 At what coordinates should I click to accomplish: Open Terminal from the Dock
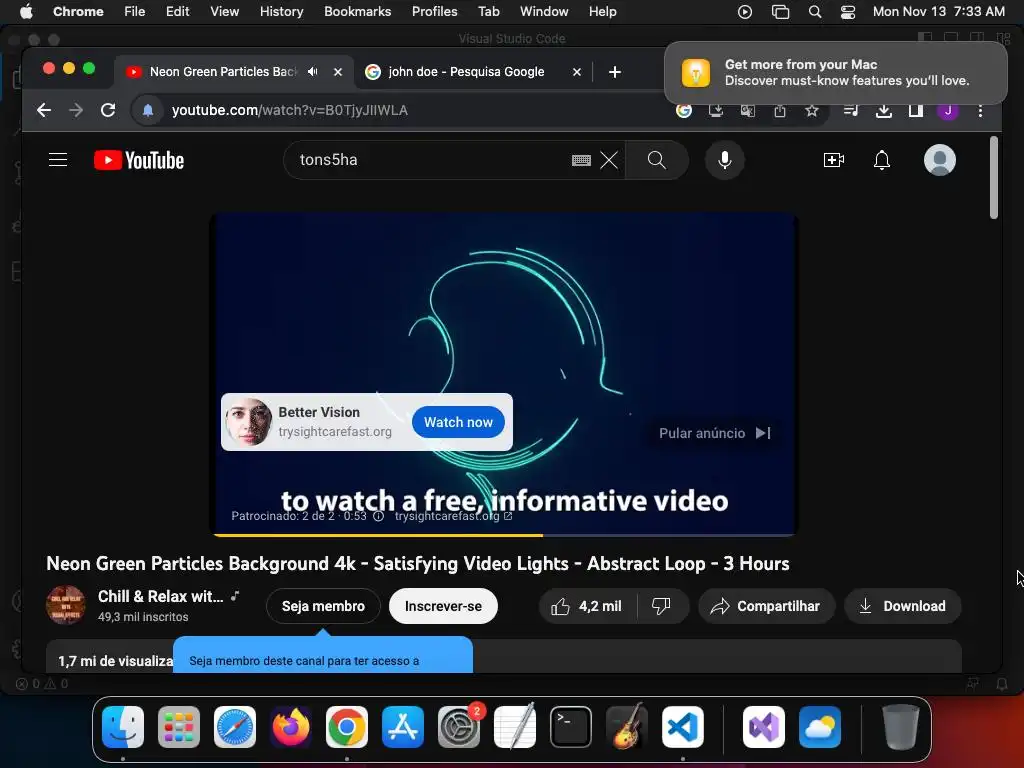[571, 726]
